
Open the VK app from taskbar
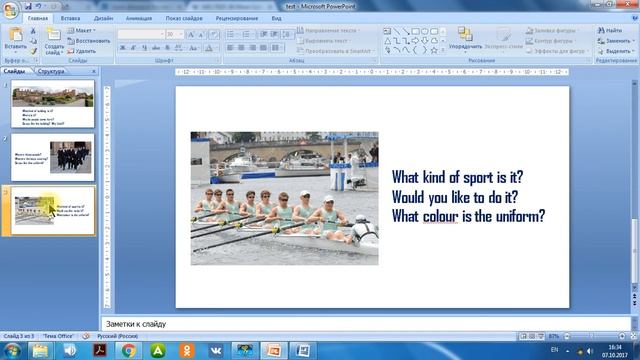(x=216, y=351)
